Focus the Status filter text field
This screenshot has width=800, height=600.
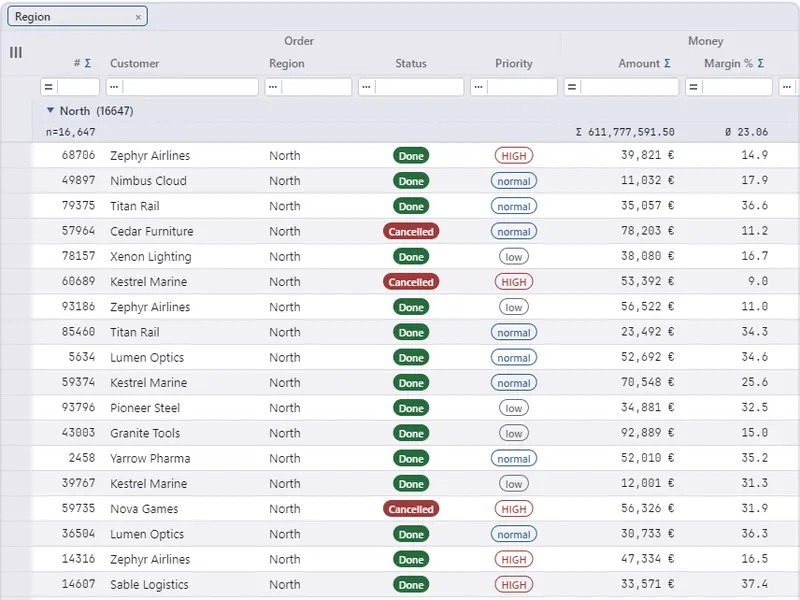coord(419,87)
